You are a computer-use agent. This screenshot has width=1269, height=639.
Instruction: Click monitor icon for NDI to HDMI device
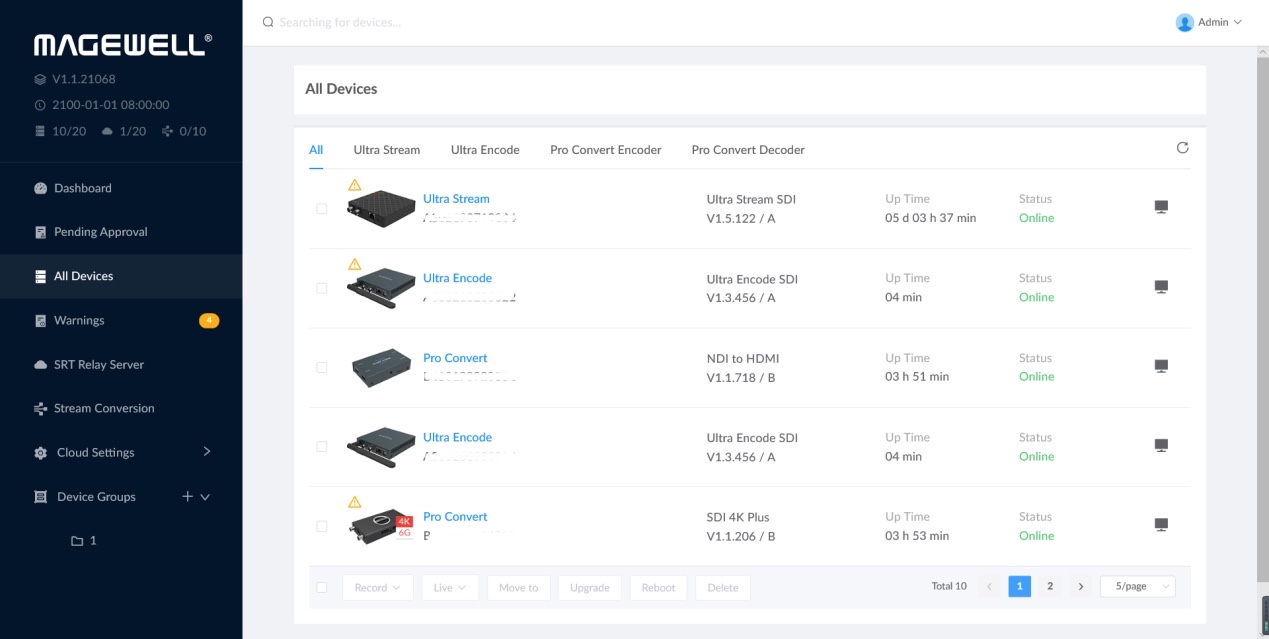point(1161,366)
